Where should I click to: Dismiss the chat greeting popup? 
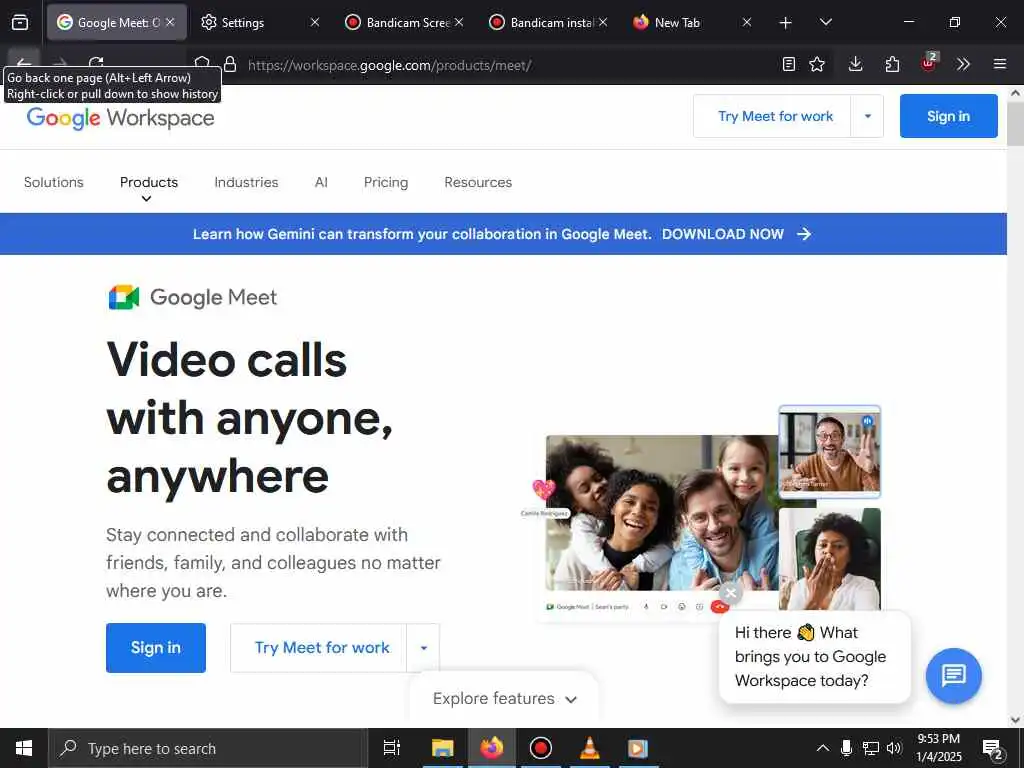coord(731,593)
